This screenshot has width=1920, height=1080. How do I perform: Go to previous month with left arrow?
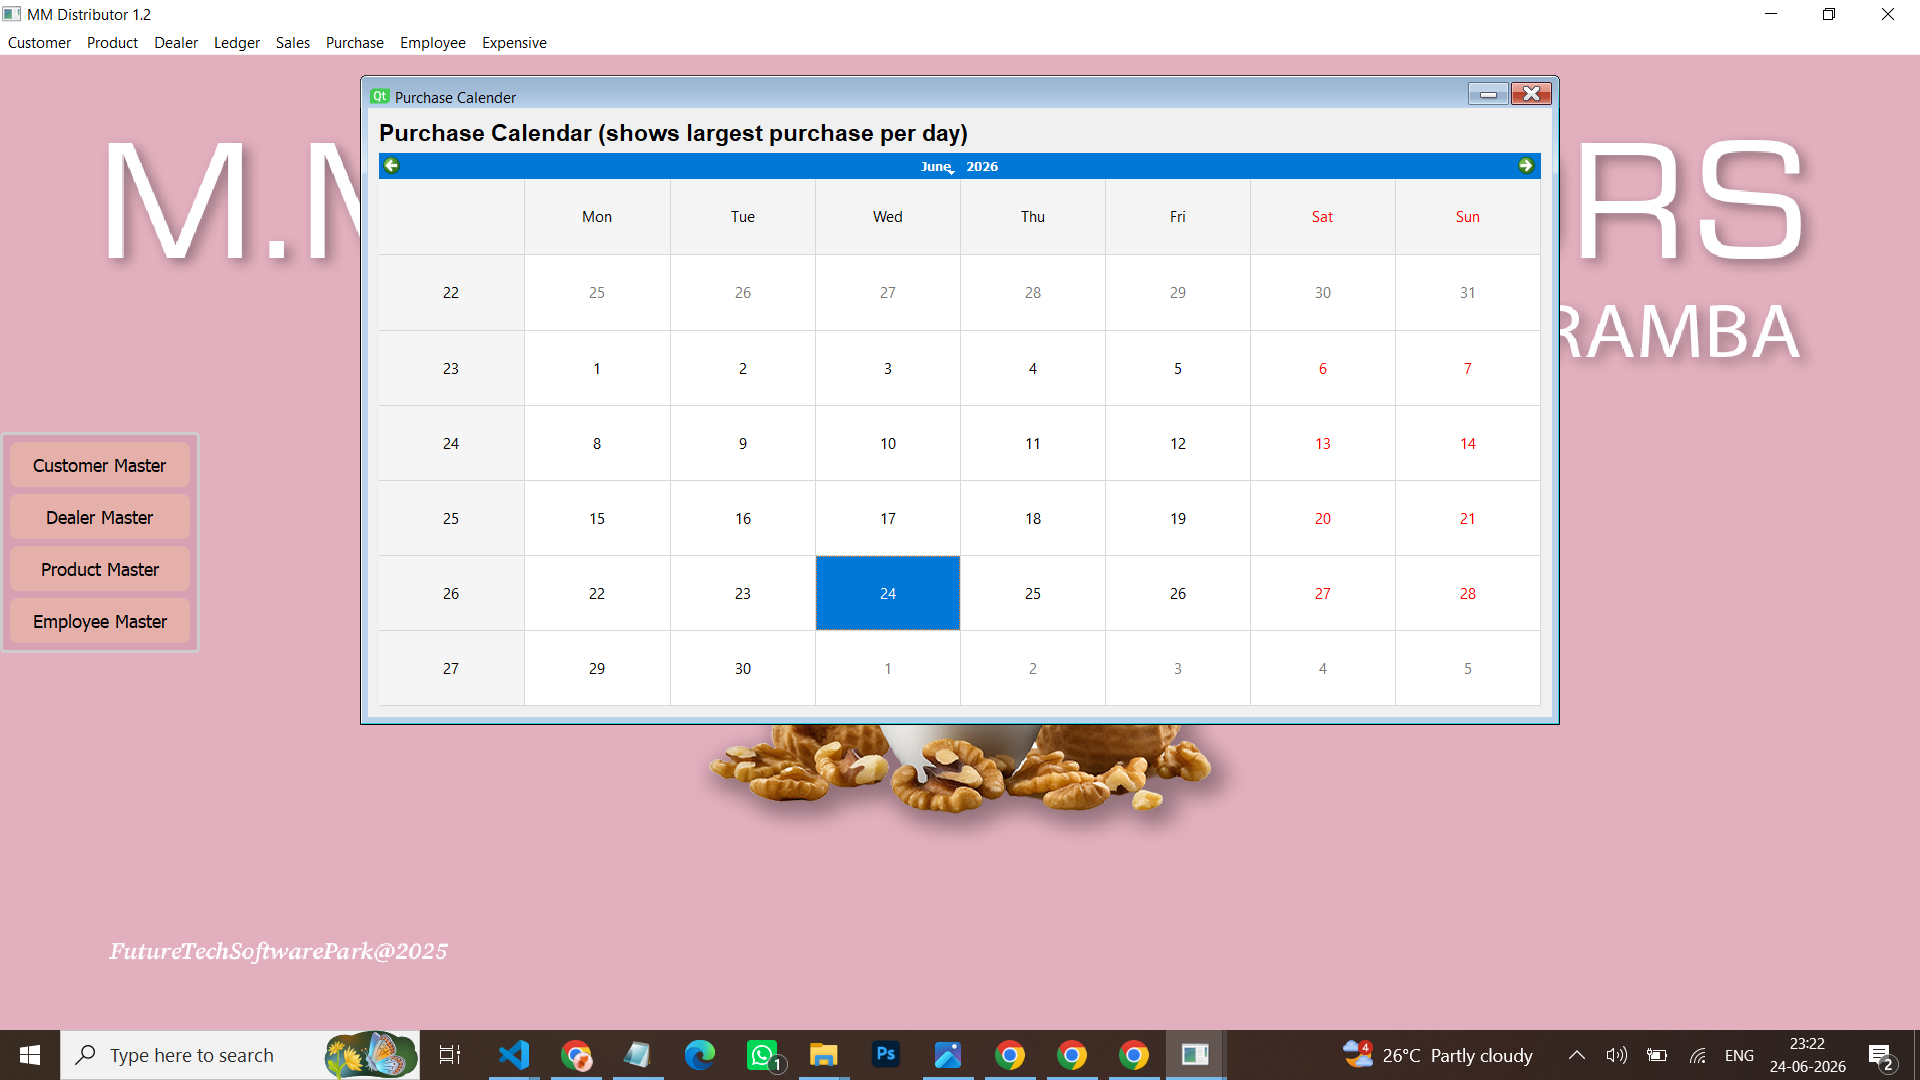coord(392,166)
